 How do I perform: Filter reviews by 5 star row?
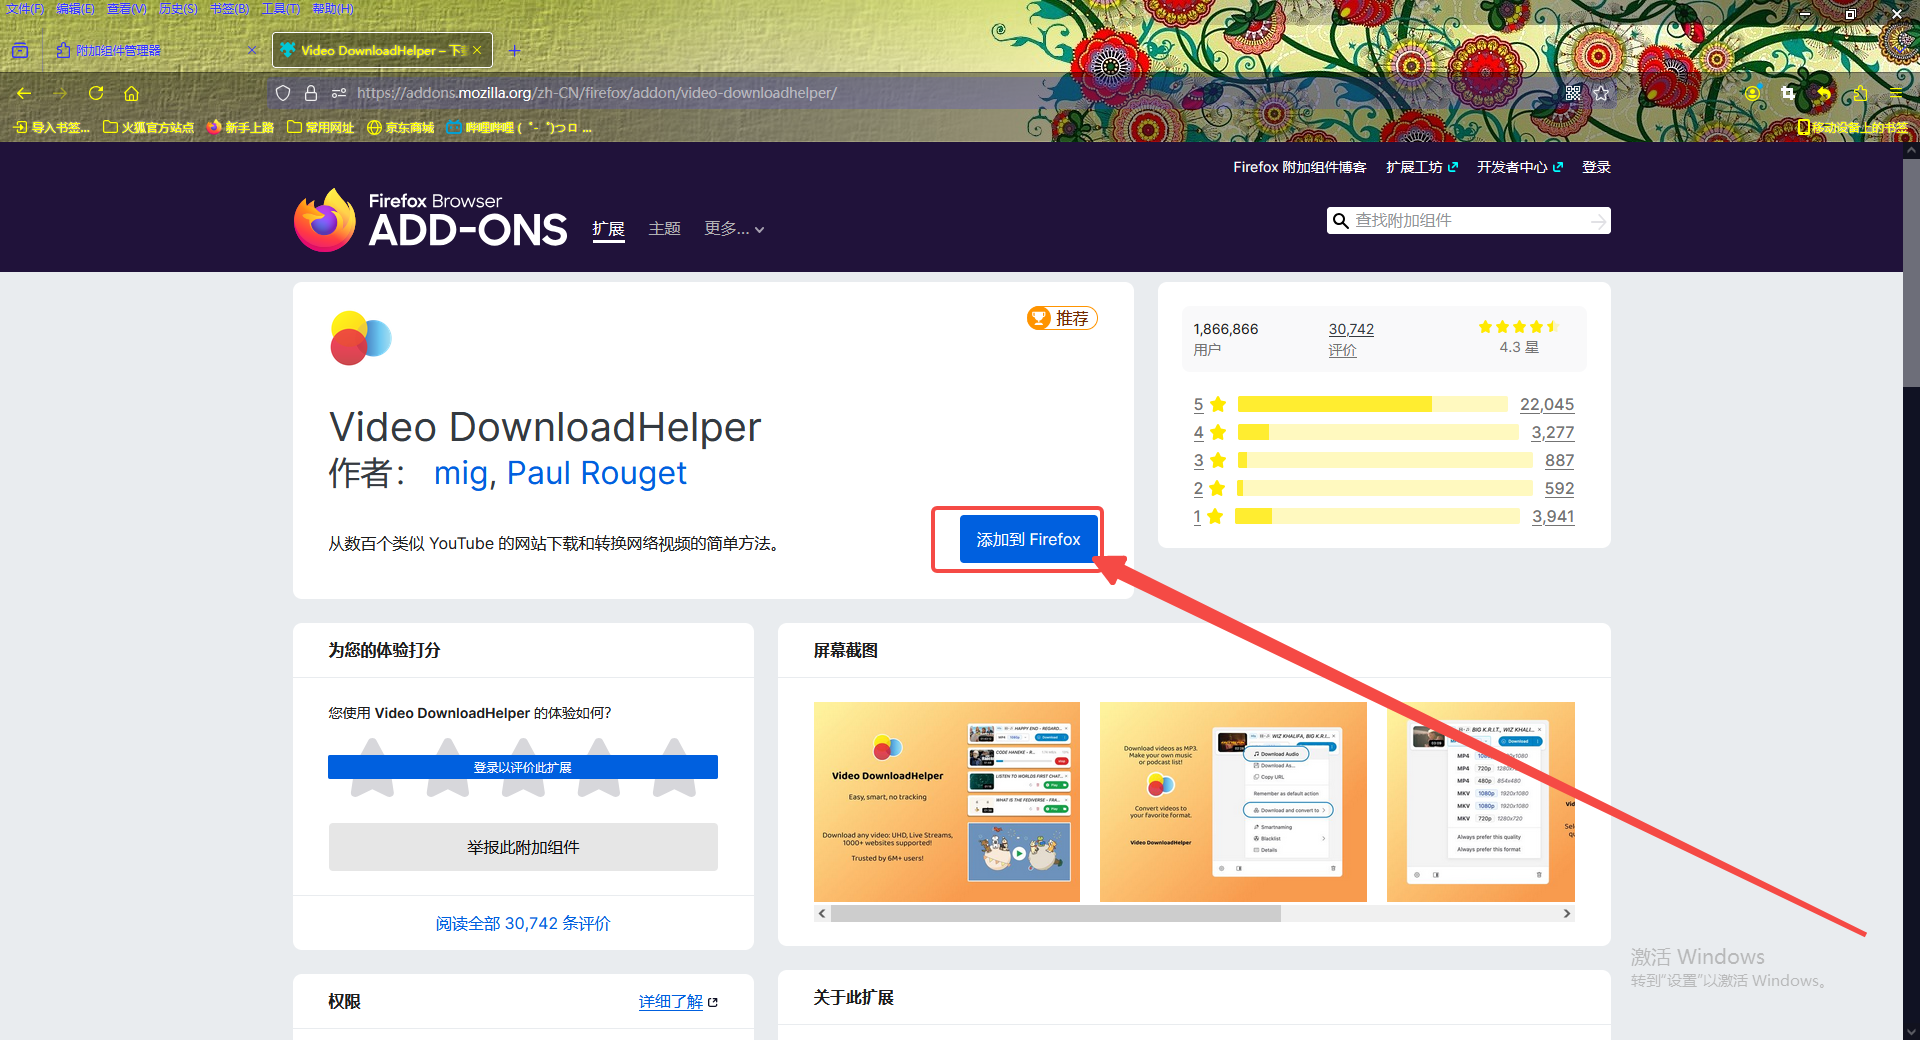coord(1384,404)
